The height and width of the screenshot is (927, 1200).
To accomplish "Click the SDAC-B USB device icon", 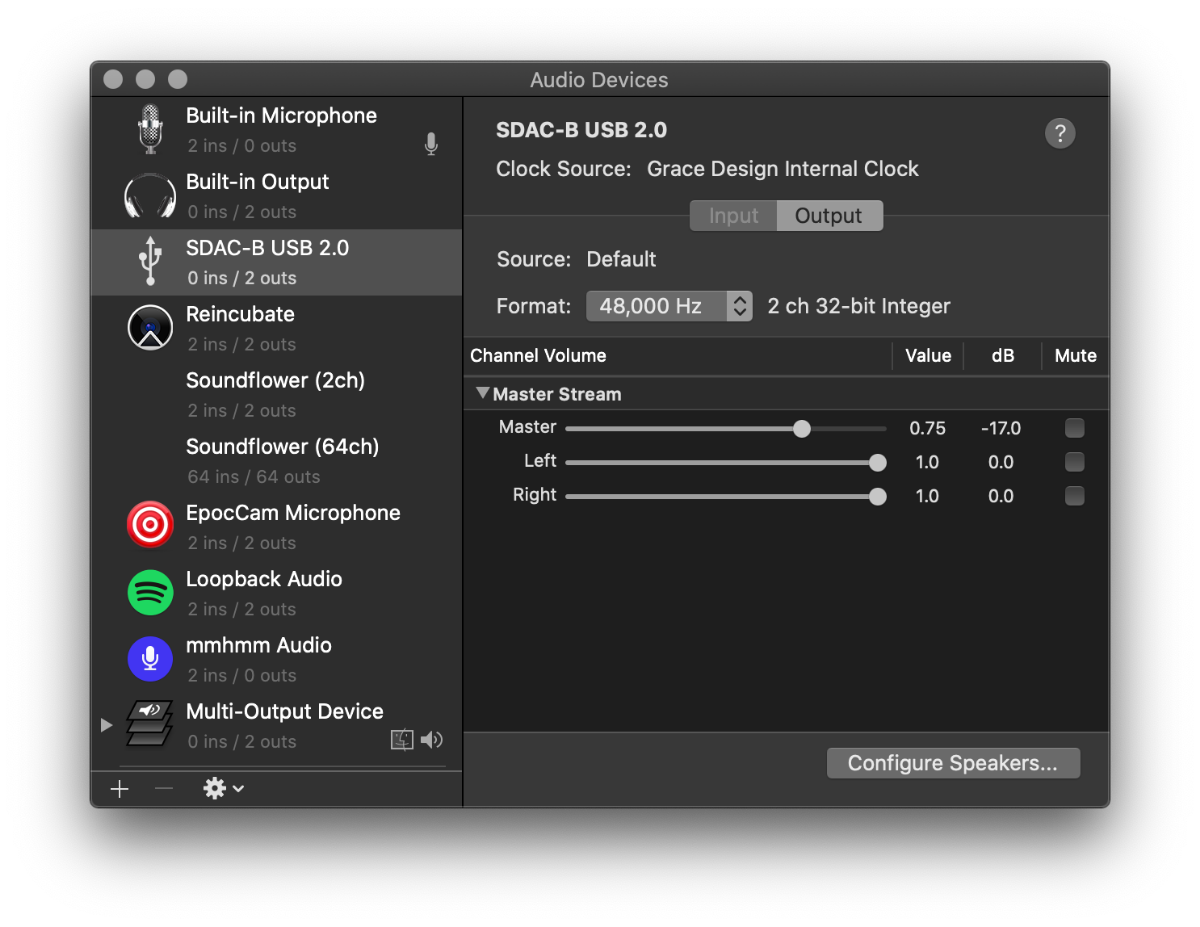I will click(150, 262).
